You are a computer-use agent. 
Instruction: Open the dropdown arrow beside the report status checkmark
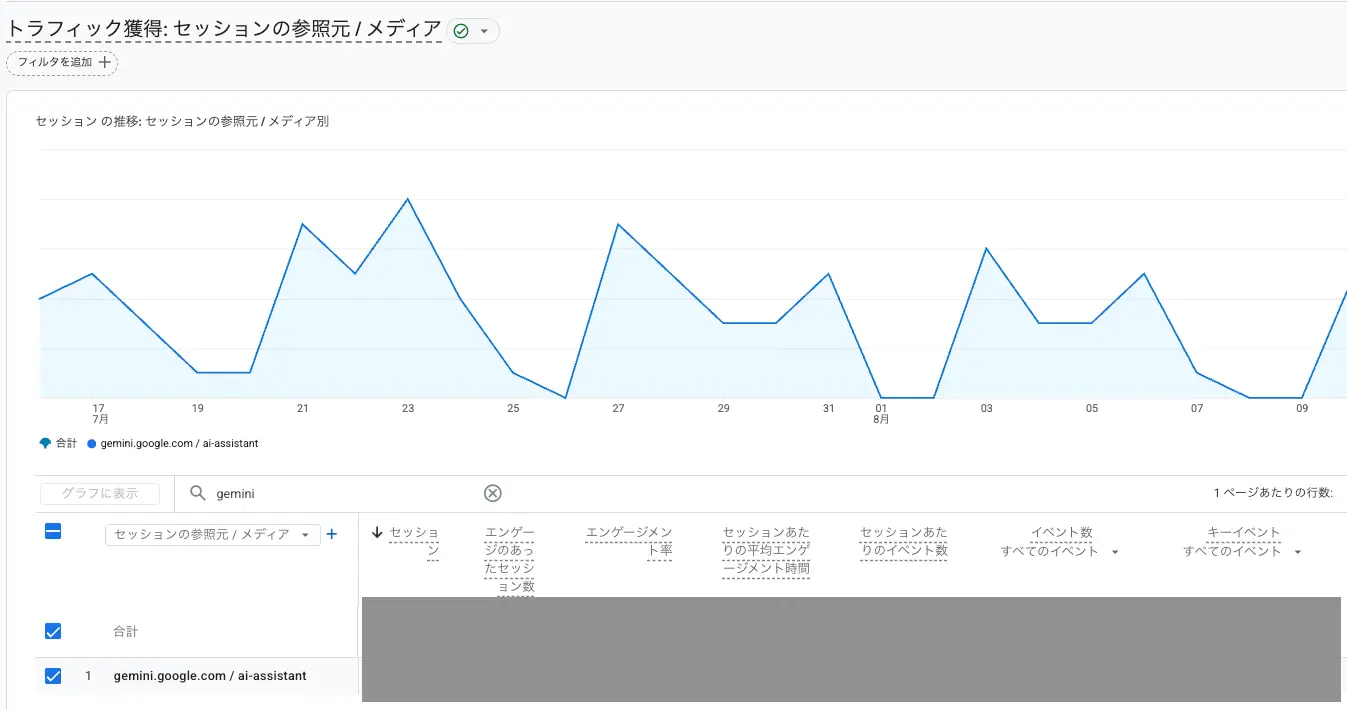(x=484, y=31)
